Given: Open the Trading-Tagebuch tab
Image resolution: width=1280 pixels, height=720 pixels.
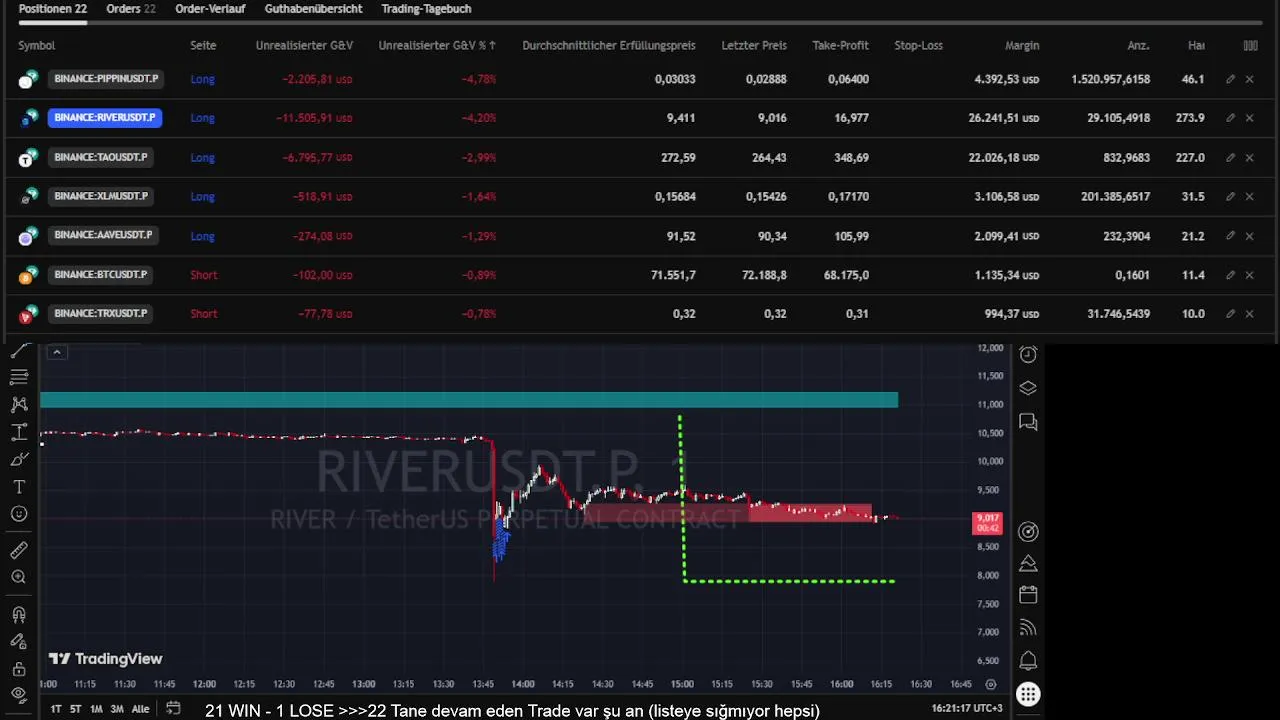Looking at the screenshot, I should tap(426, 9).
